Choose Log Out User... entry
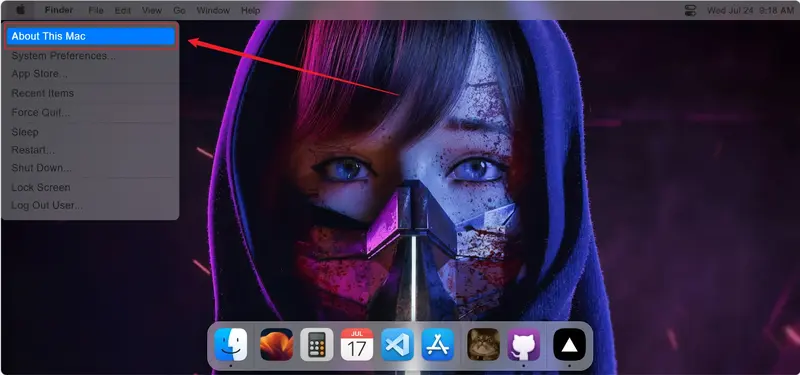This screenshot has width=800, height=375. coord(90,206)
